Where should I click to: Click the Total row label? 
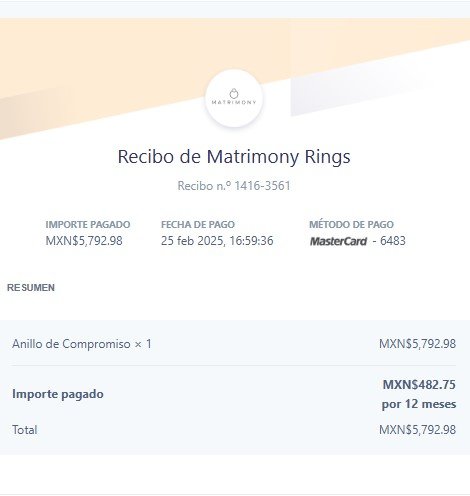pyautogui.click(x=25, y=430)
